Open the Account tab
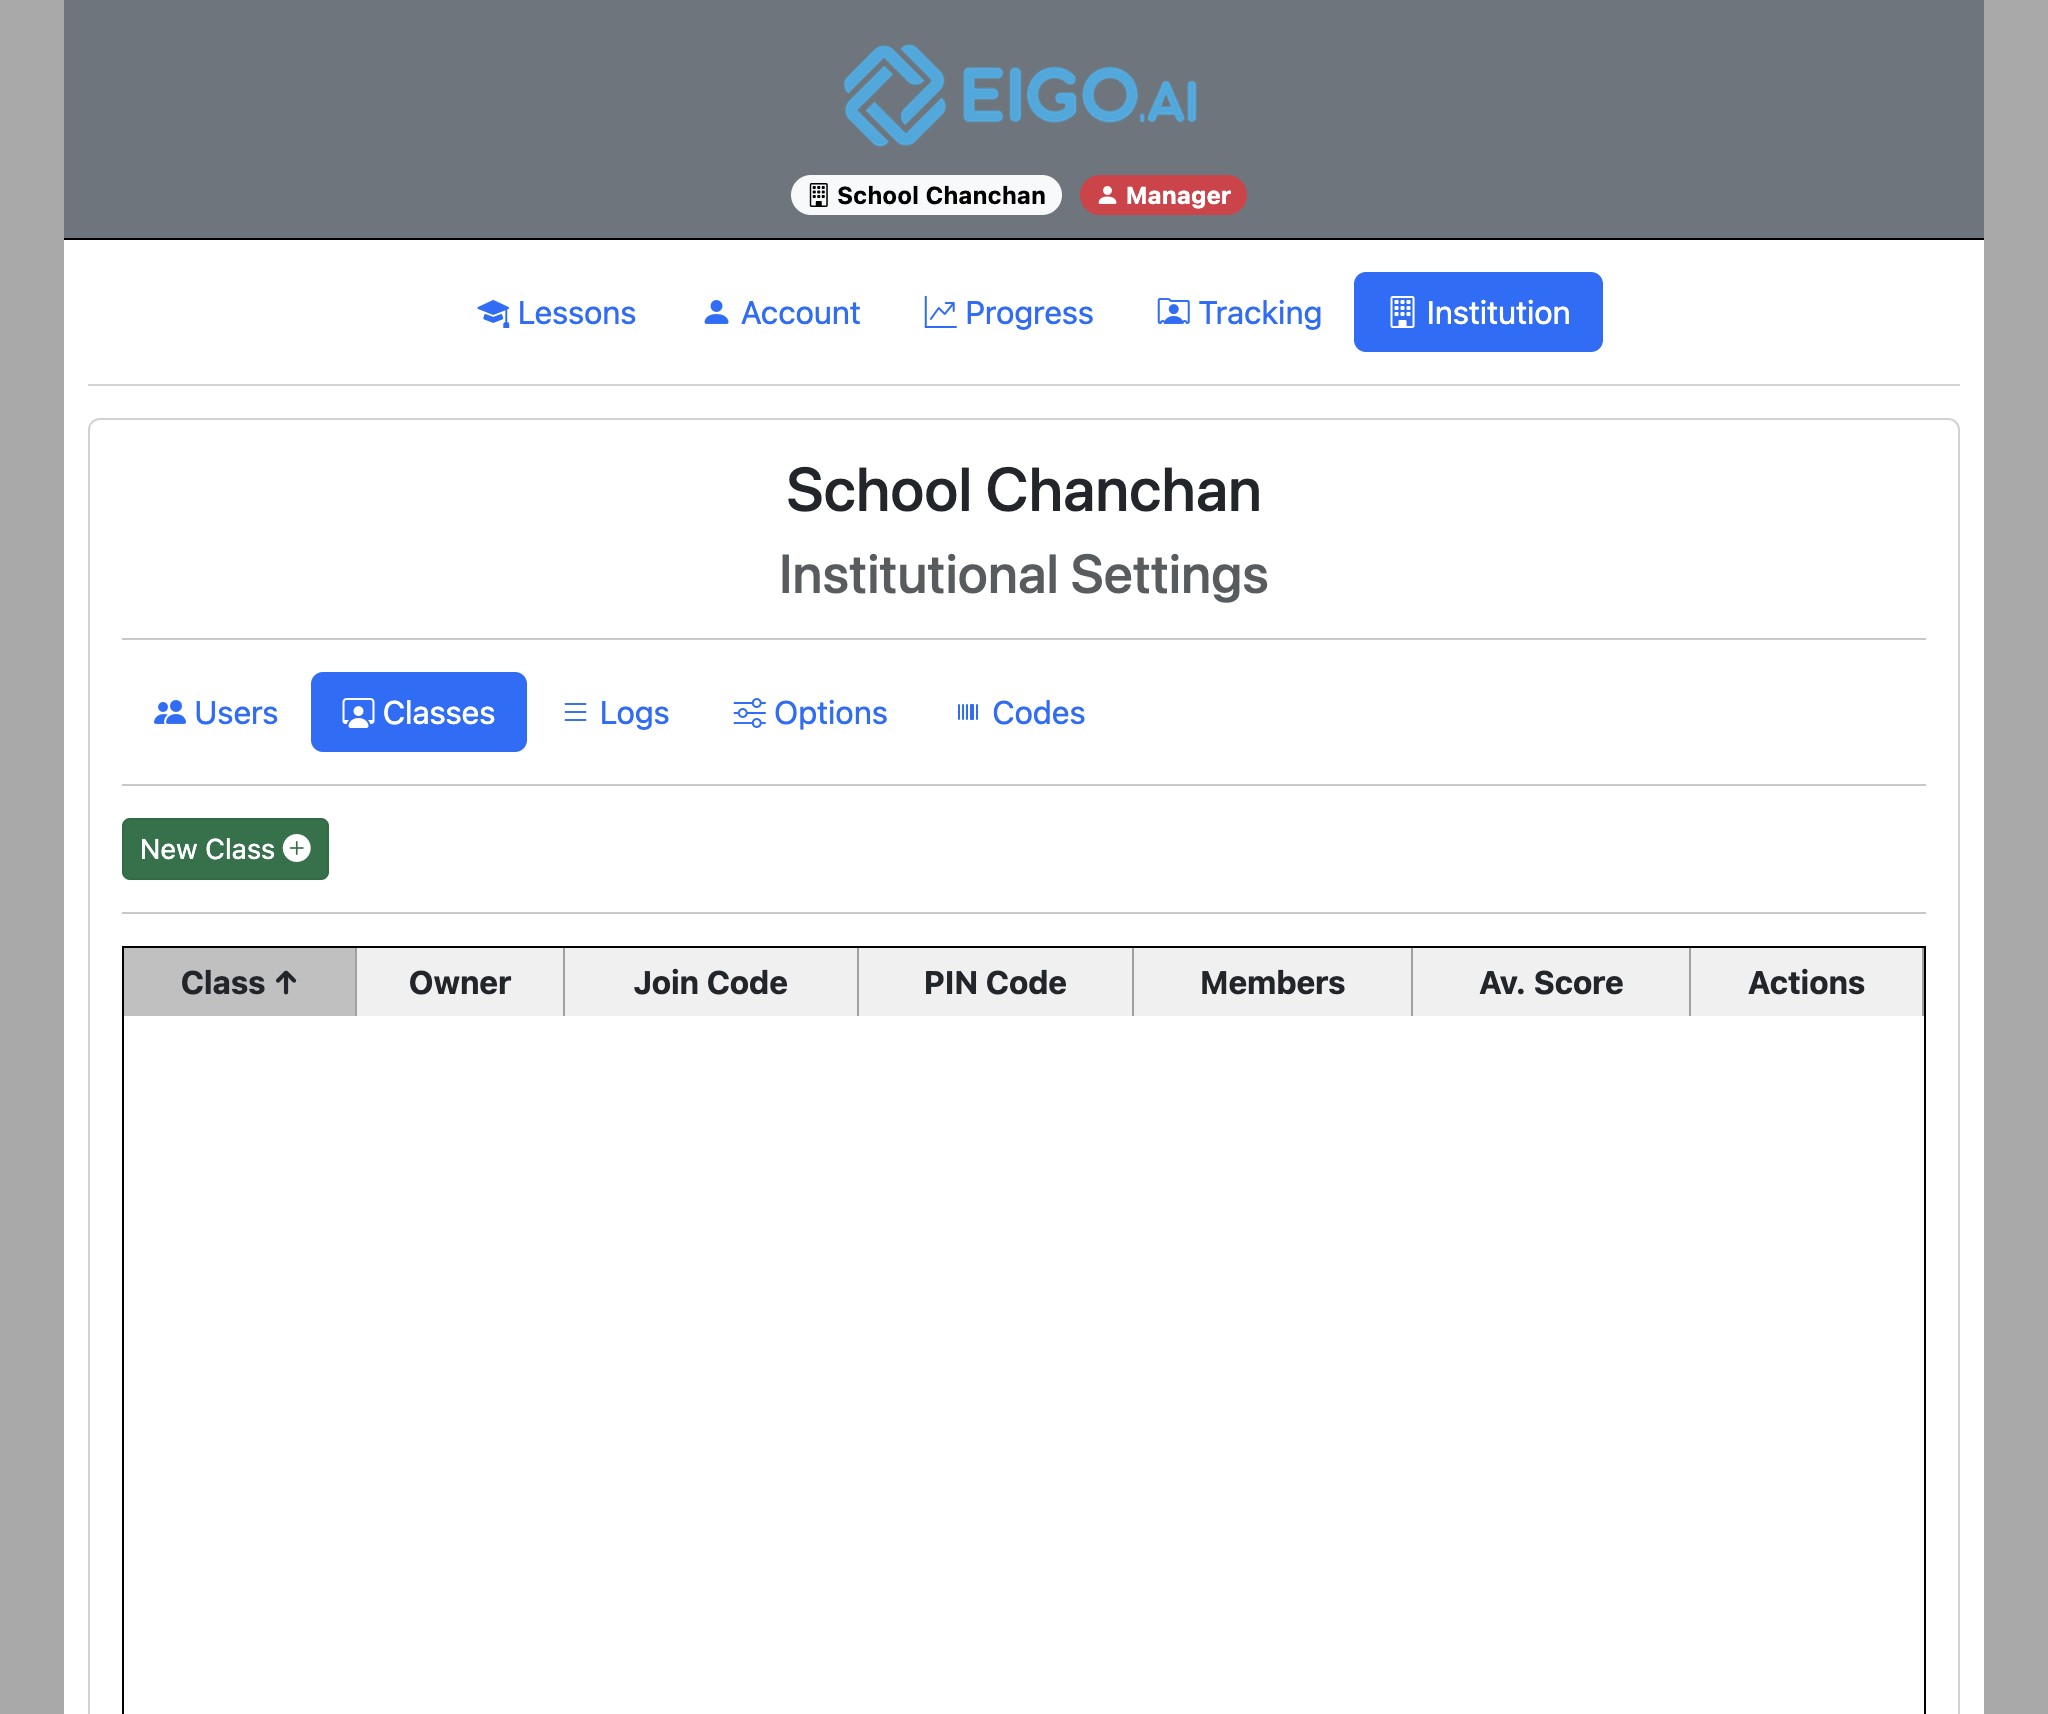This screenshot has height=1714, width=2048. 781,312
